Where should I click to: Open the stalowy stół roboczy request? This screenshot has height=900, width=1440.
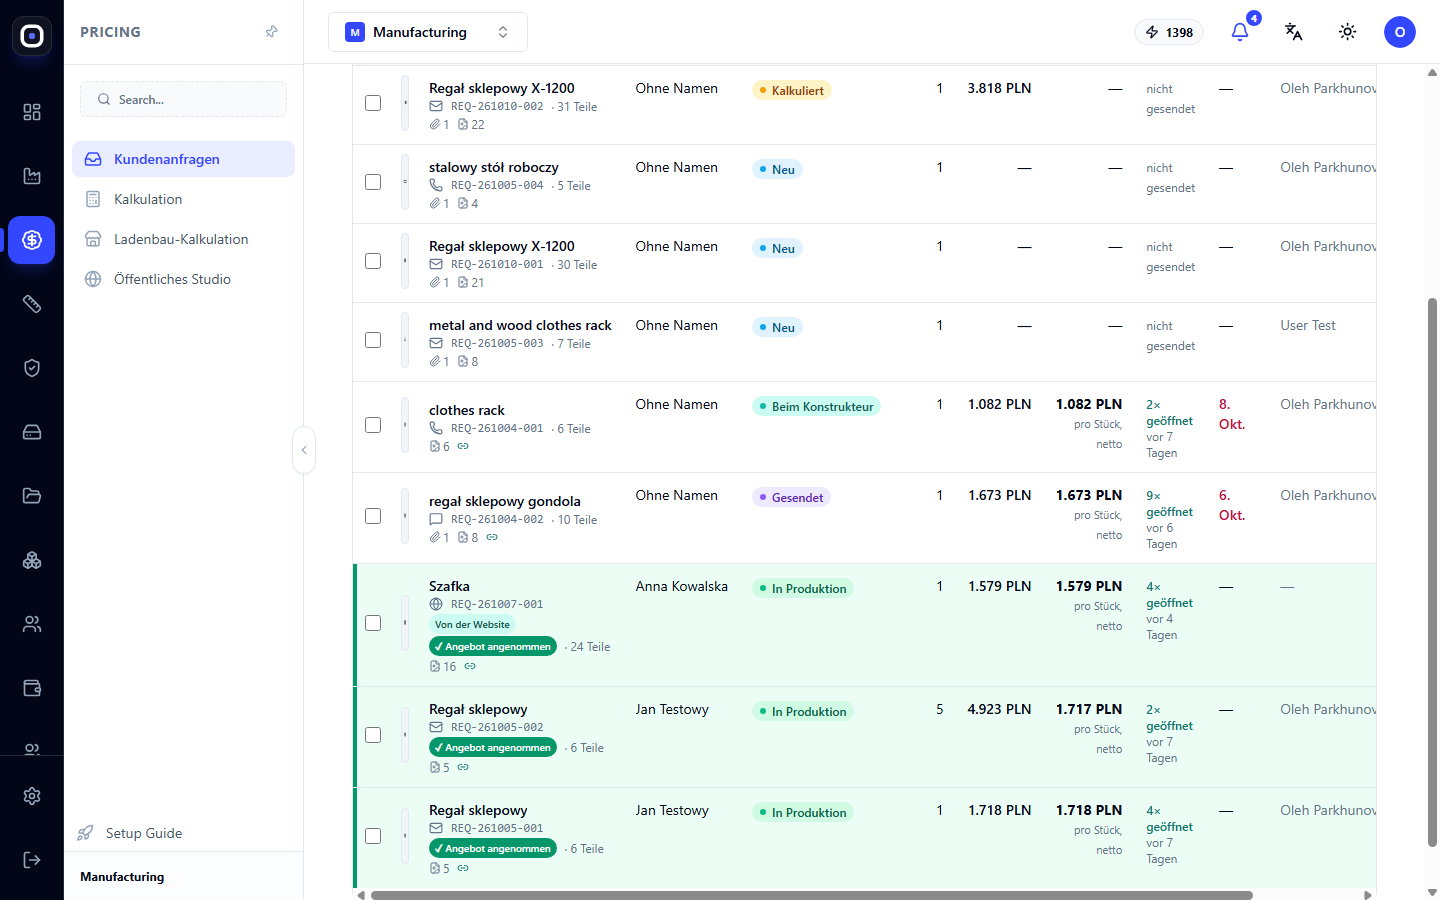click(494, 167)
